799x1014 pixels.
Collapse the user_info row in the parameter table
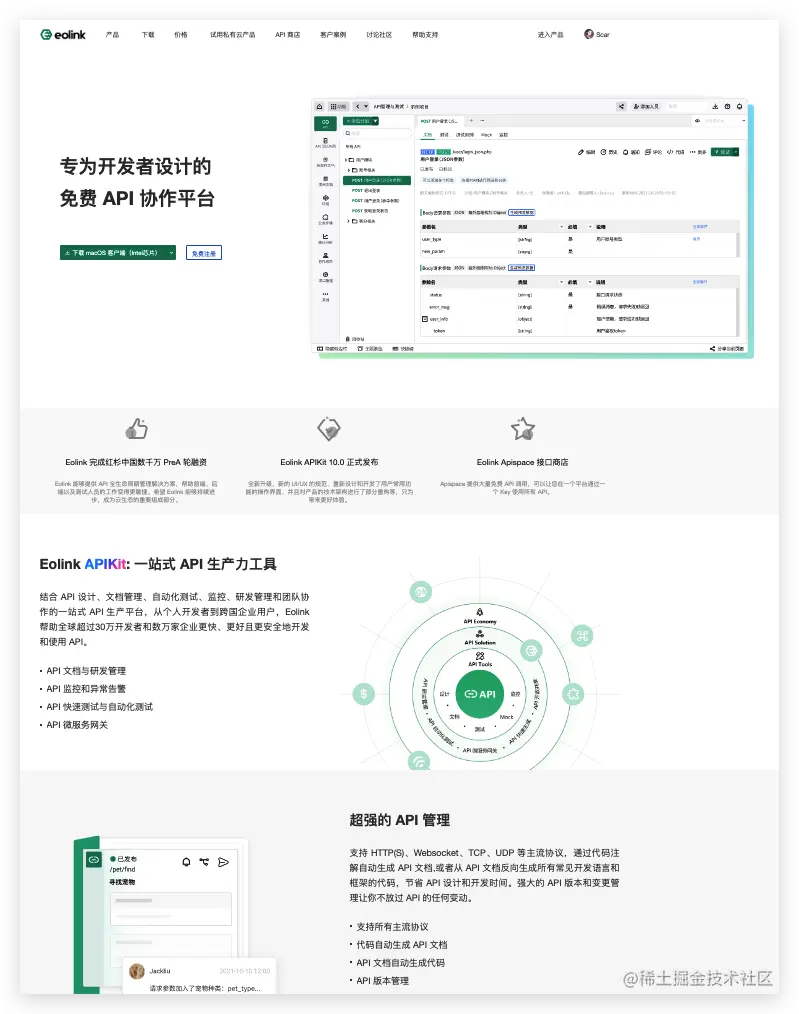(425, 319)
